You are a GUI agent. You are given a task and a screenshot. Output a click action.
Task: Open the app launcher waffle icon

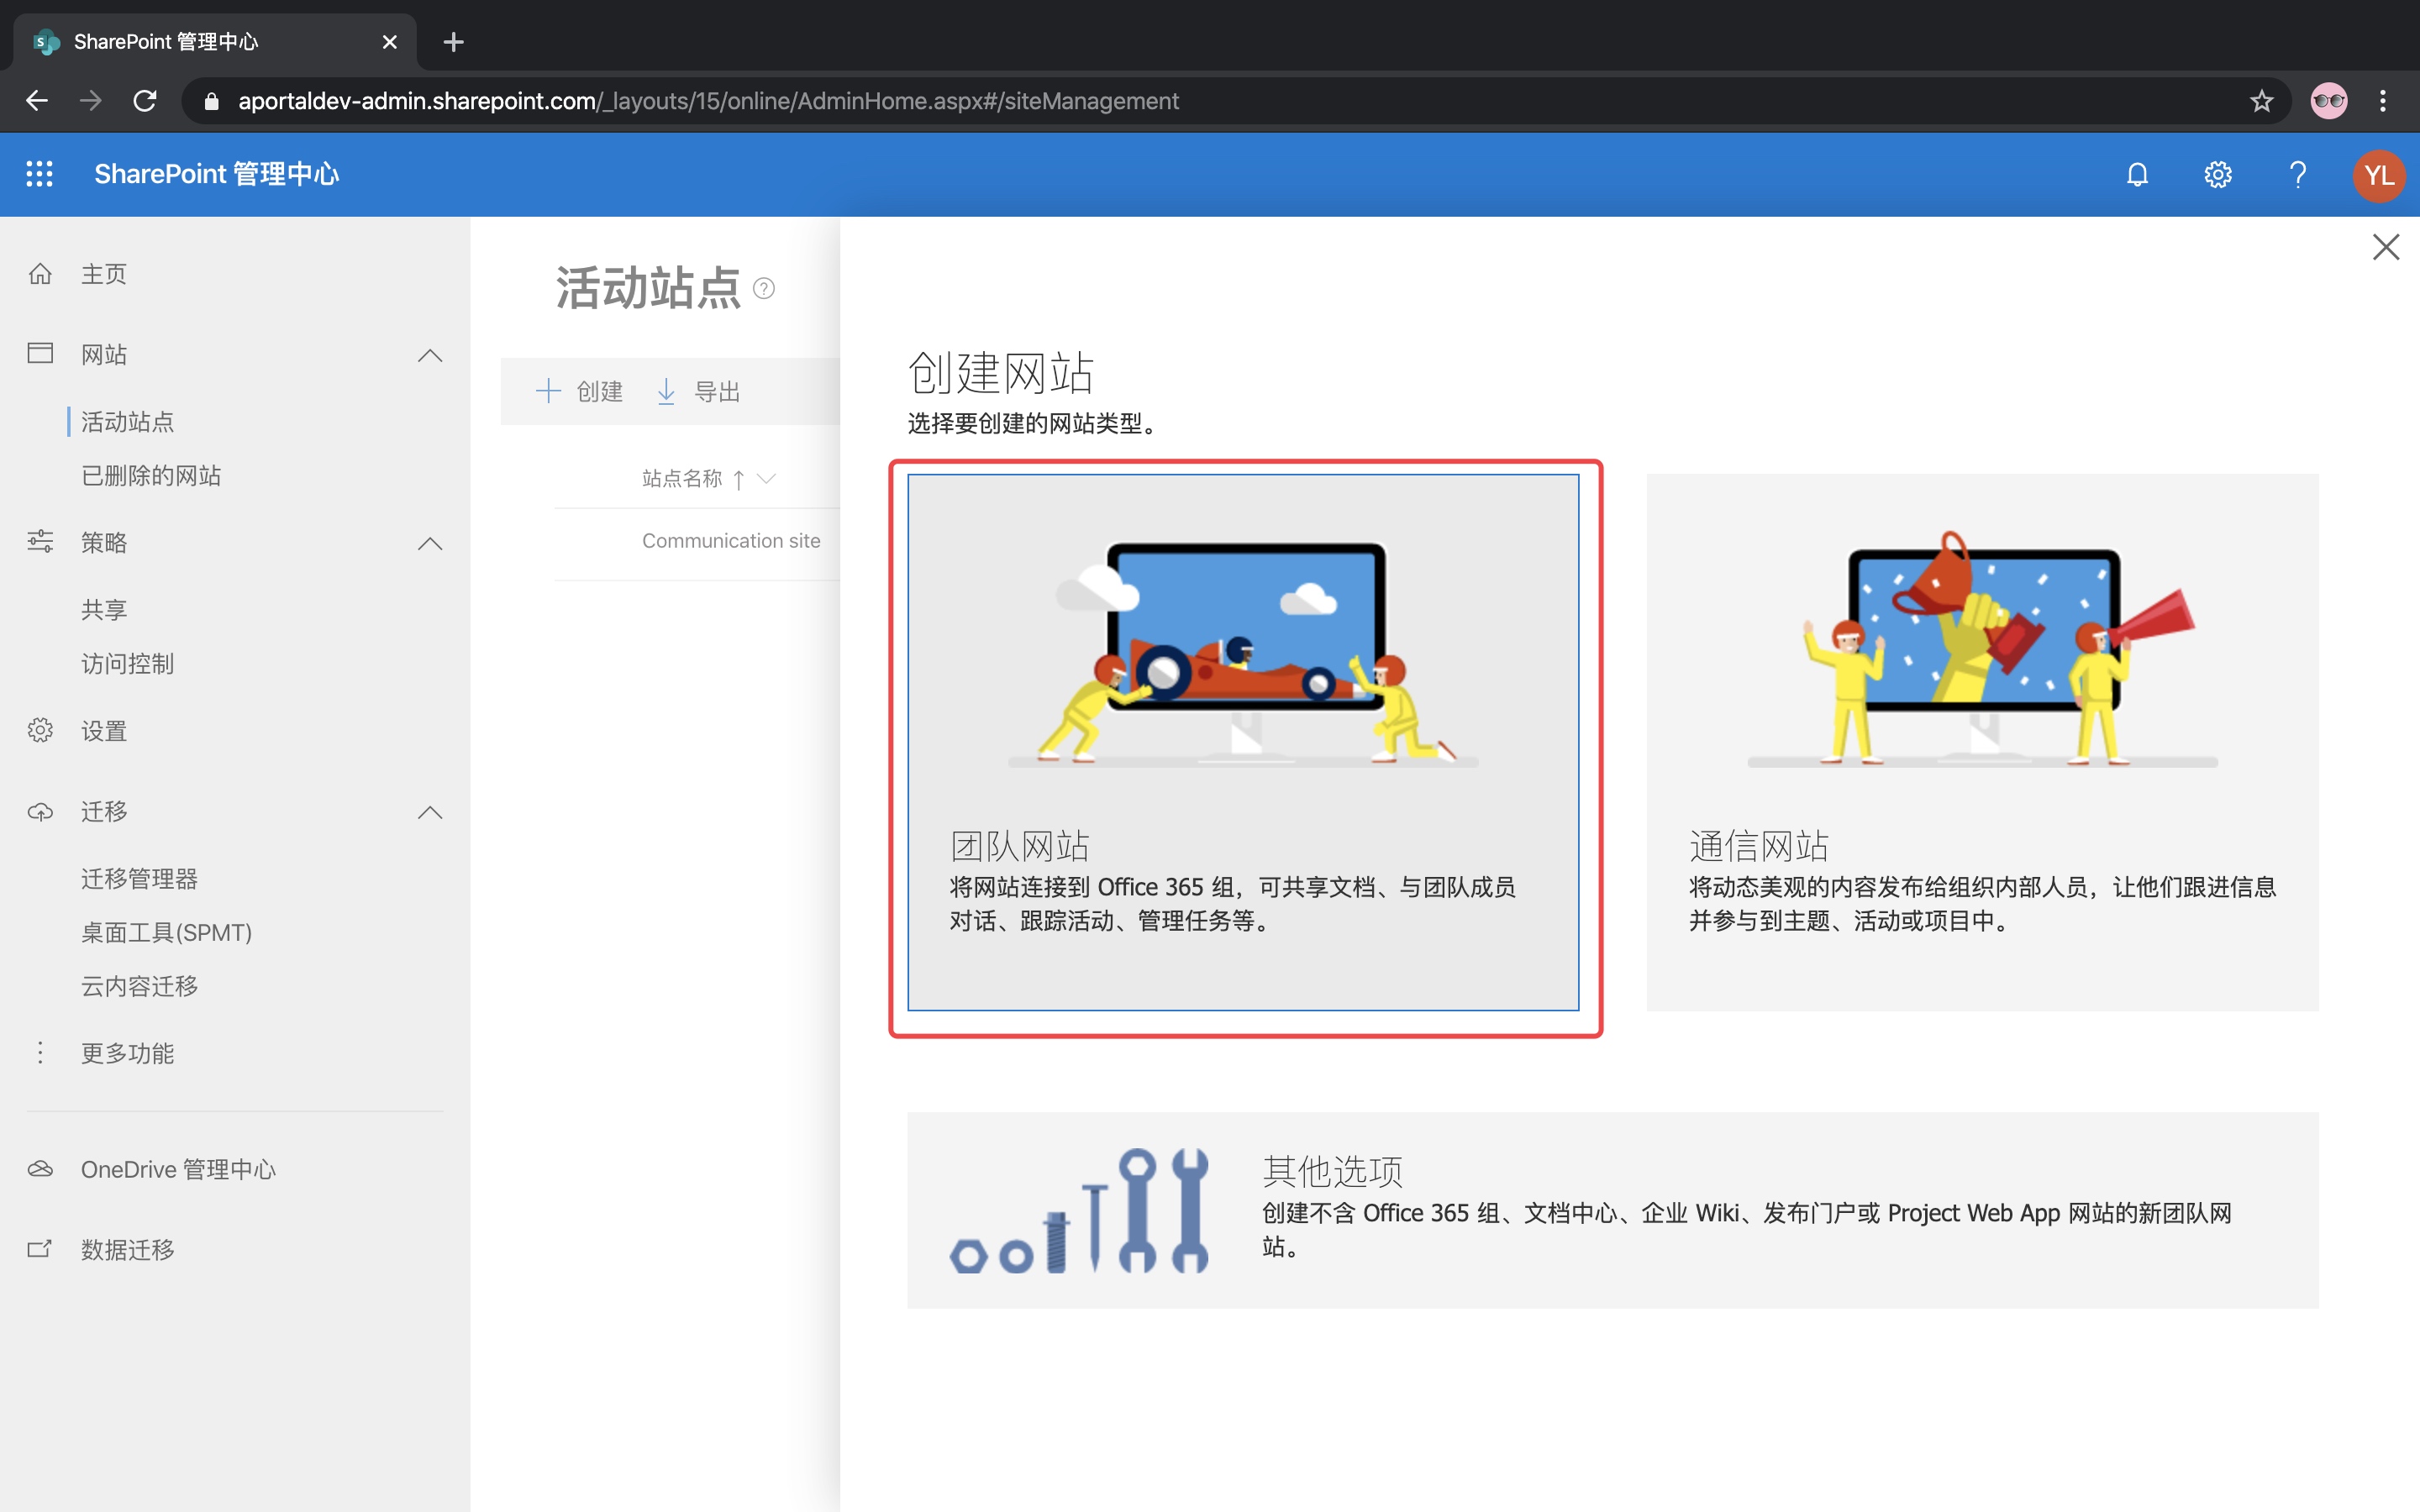coord(39,174)
